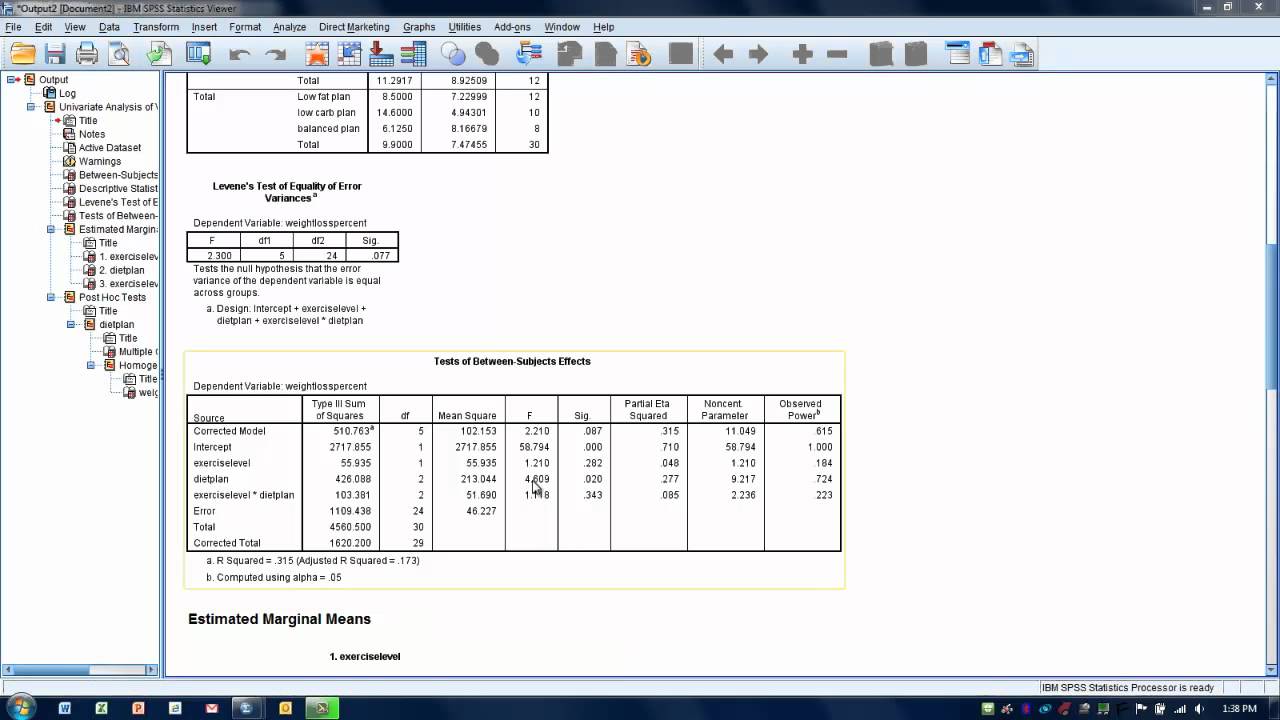Image resolution: width=1280 pixels, height=720 pixels.
Task: Click the Promote left-arrow toolbar icon
Action: pos(723,54)
